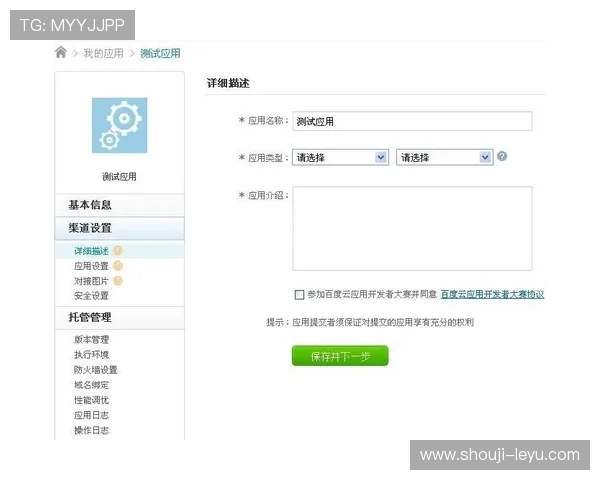Click warning badge next to 应用设置
Image resolution: width=600 pixels, height=480 pixels.
[118, 266]
